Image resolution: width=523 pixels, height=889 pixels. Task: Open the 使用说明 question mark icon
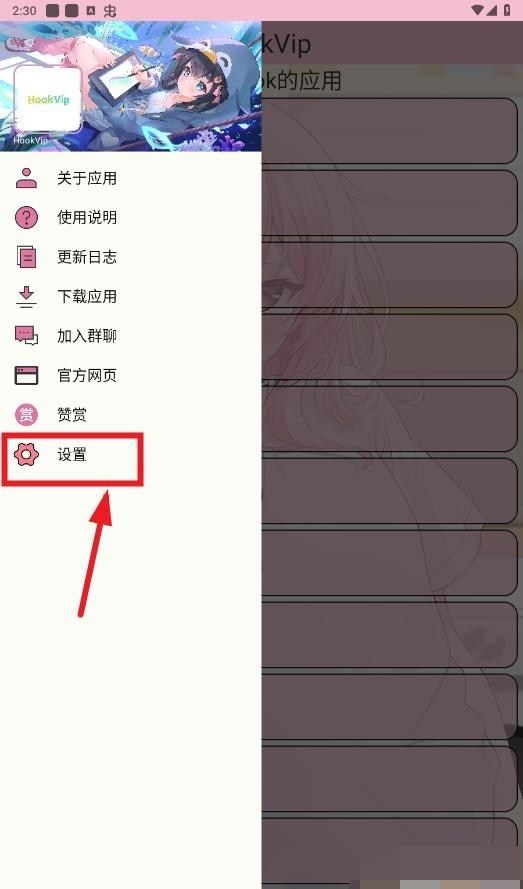26,217
